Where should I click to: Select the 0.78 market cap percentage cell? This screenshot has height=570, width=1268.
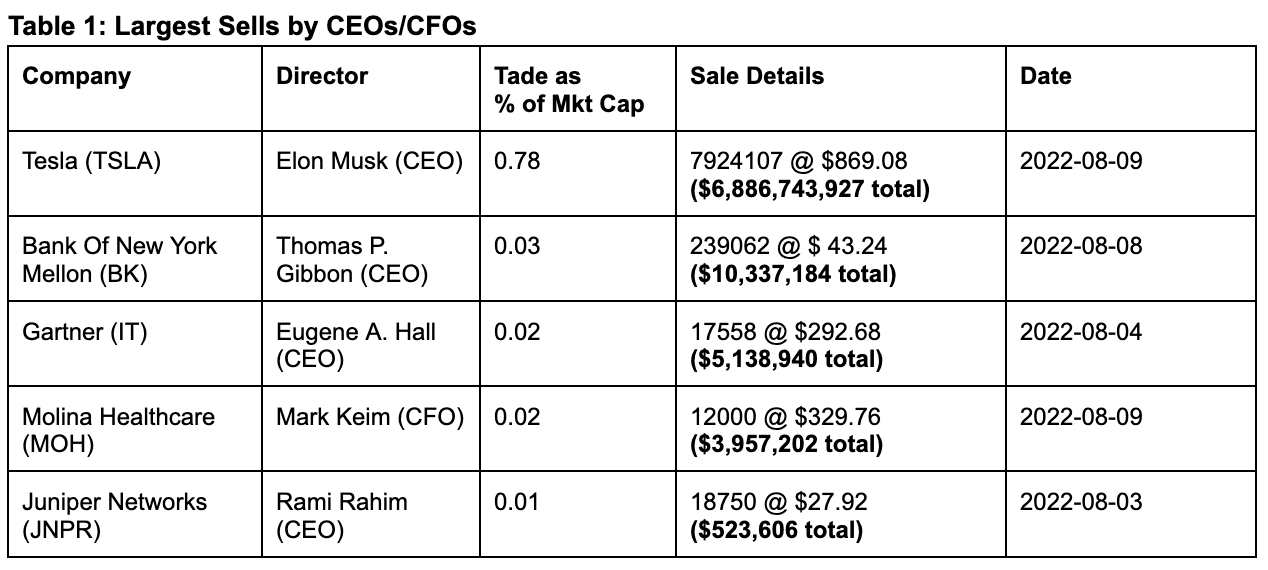pos(578,172)
